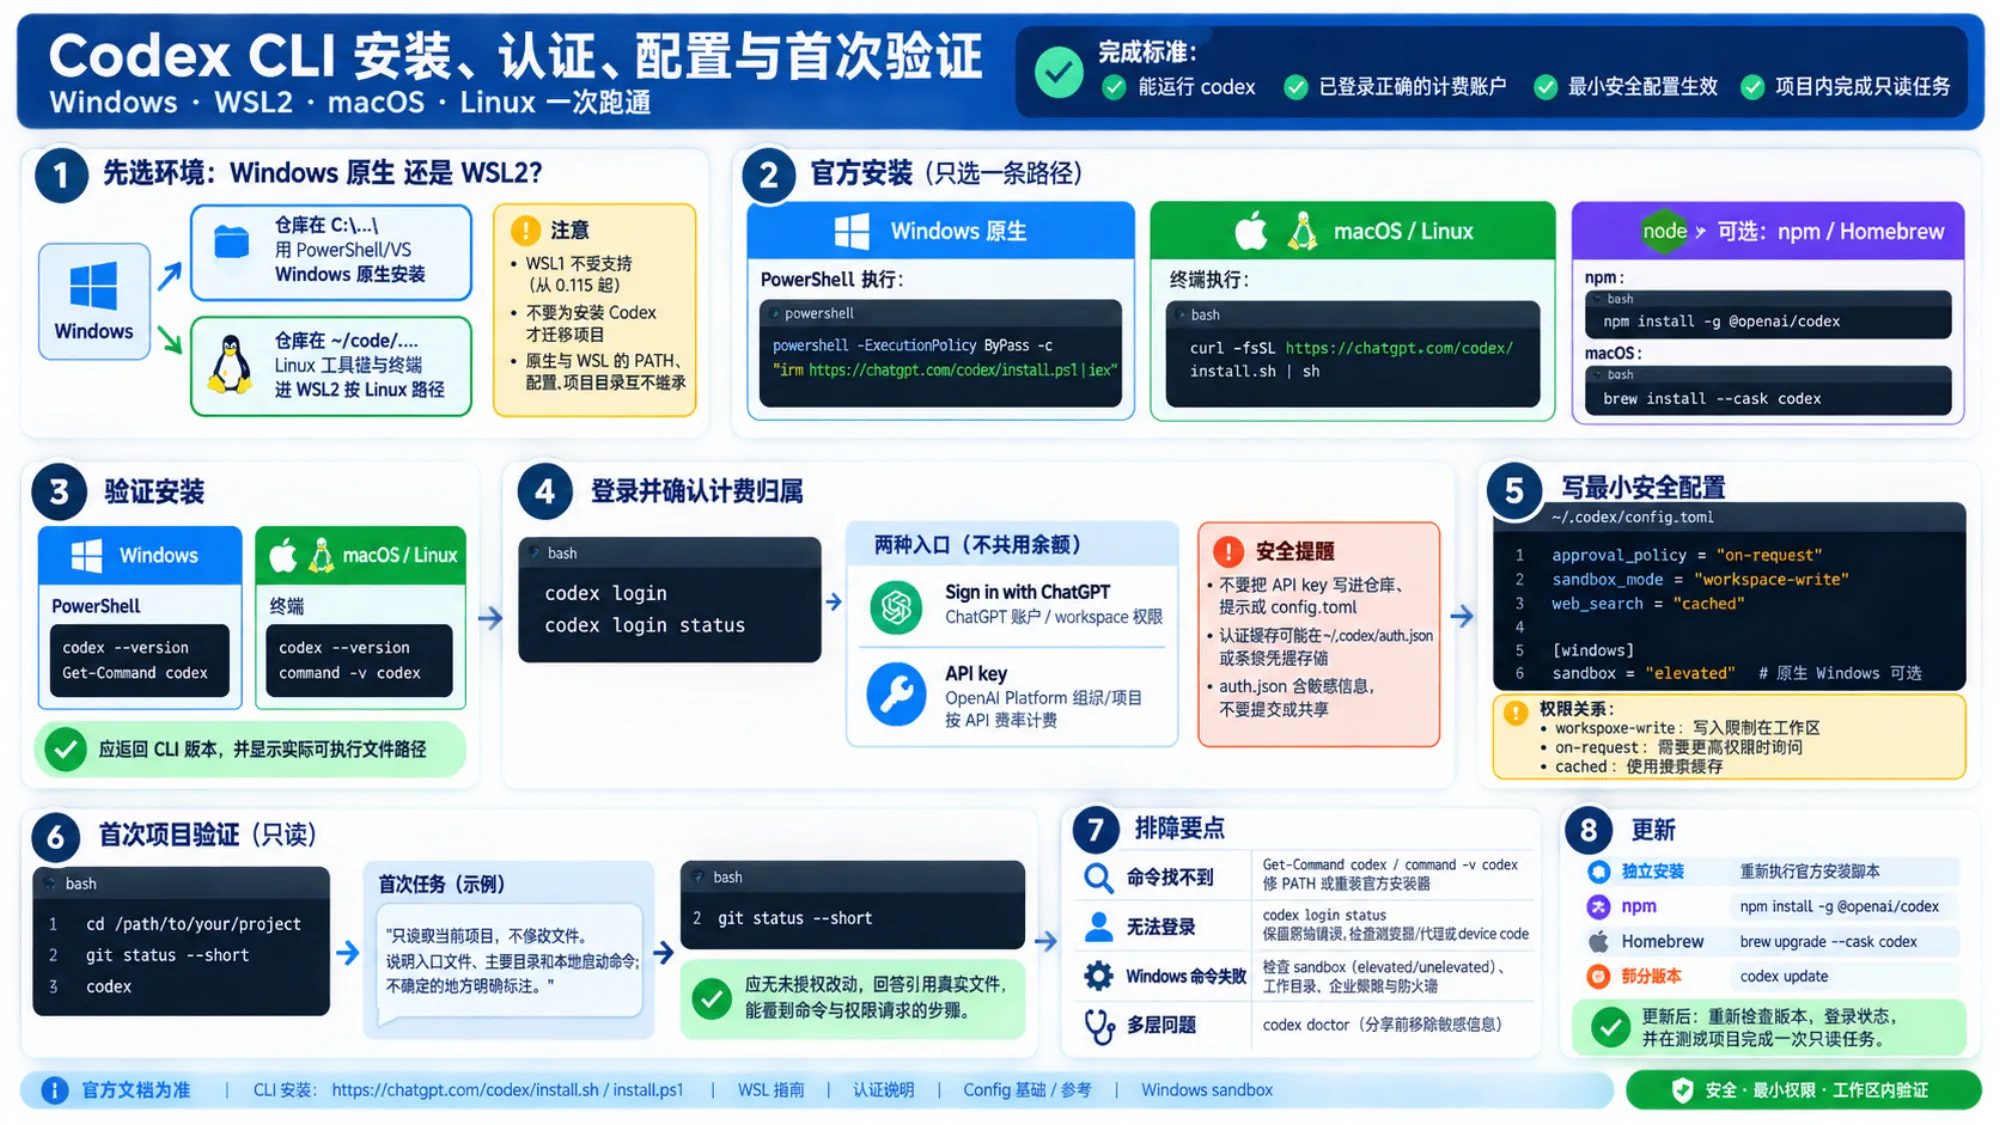This screenshot has height=1125, width=2000.
Task: Click the ChatGPT logo beside Sign in with ChatGPT
Action: [x=895, y=606]
